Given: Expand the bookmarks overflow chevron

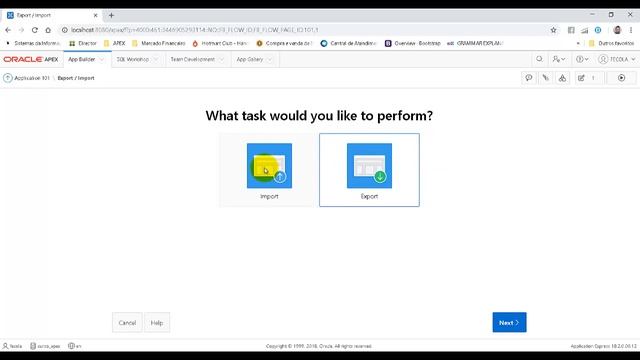Looking at the screenshot, I should pyautogui.click(x=578, y=43).
